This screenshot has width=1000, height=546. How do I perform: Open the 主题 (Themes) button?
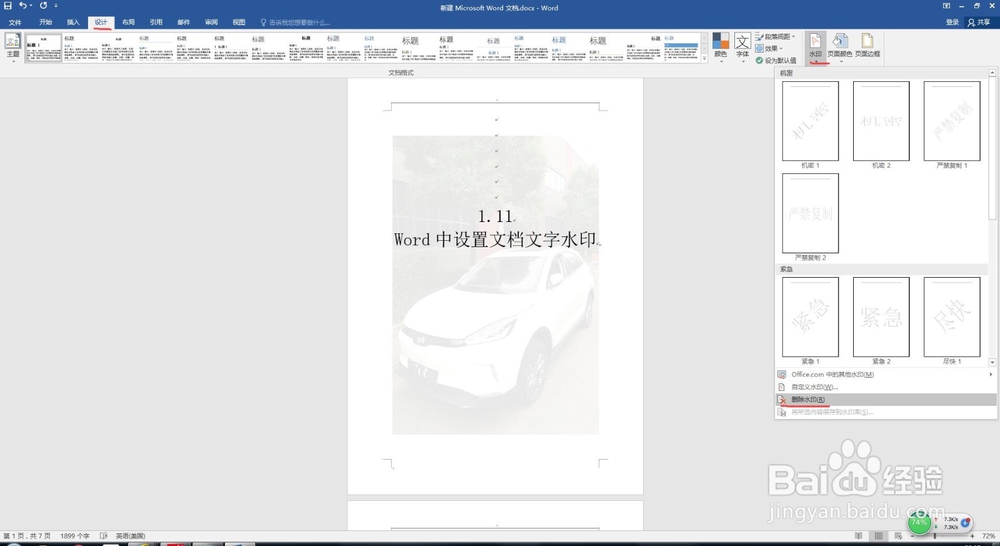(x=13, y=47)
